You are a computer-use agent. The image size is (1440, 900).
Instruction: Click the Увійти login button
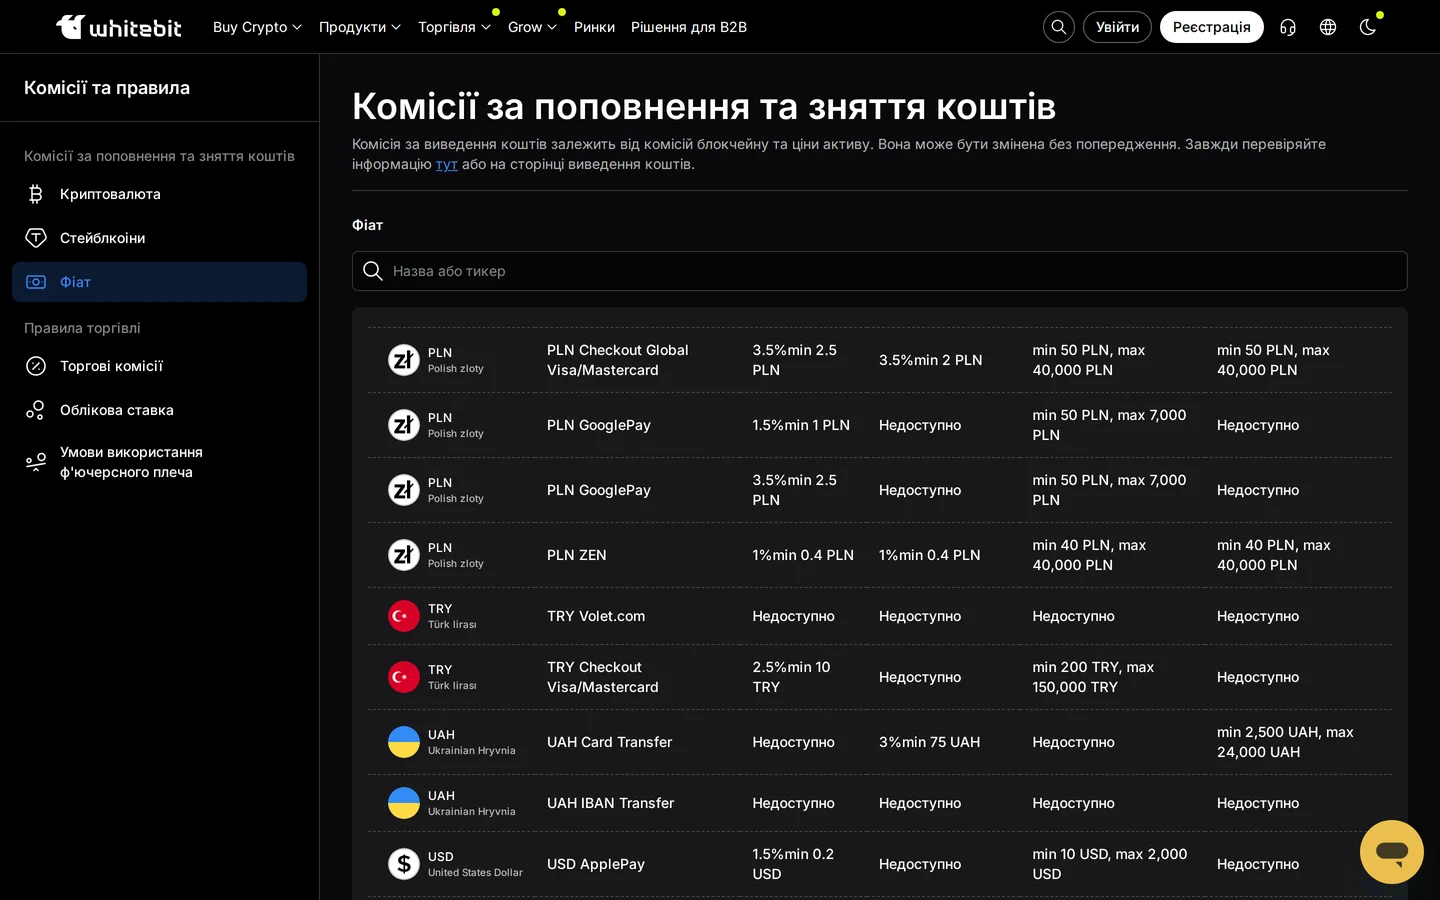point(1117,27)
